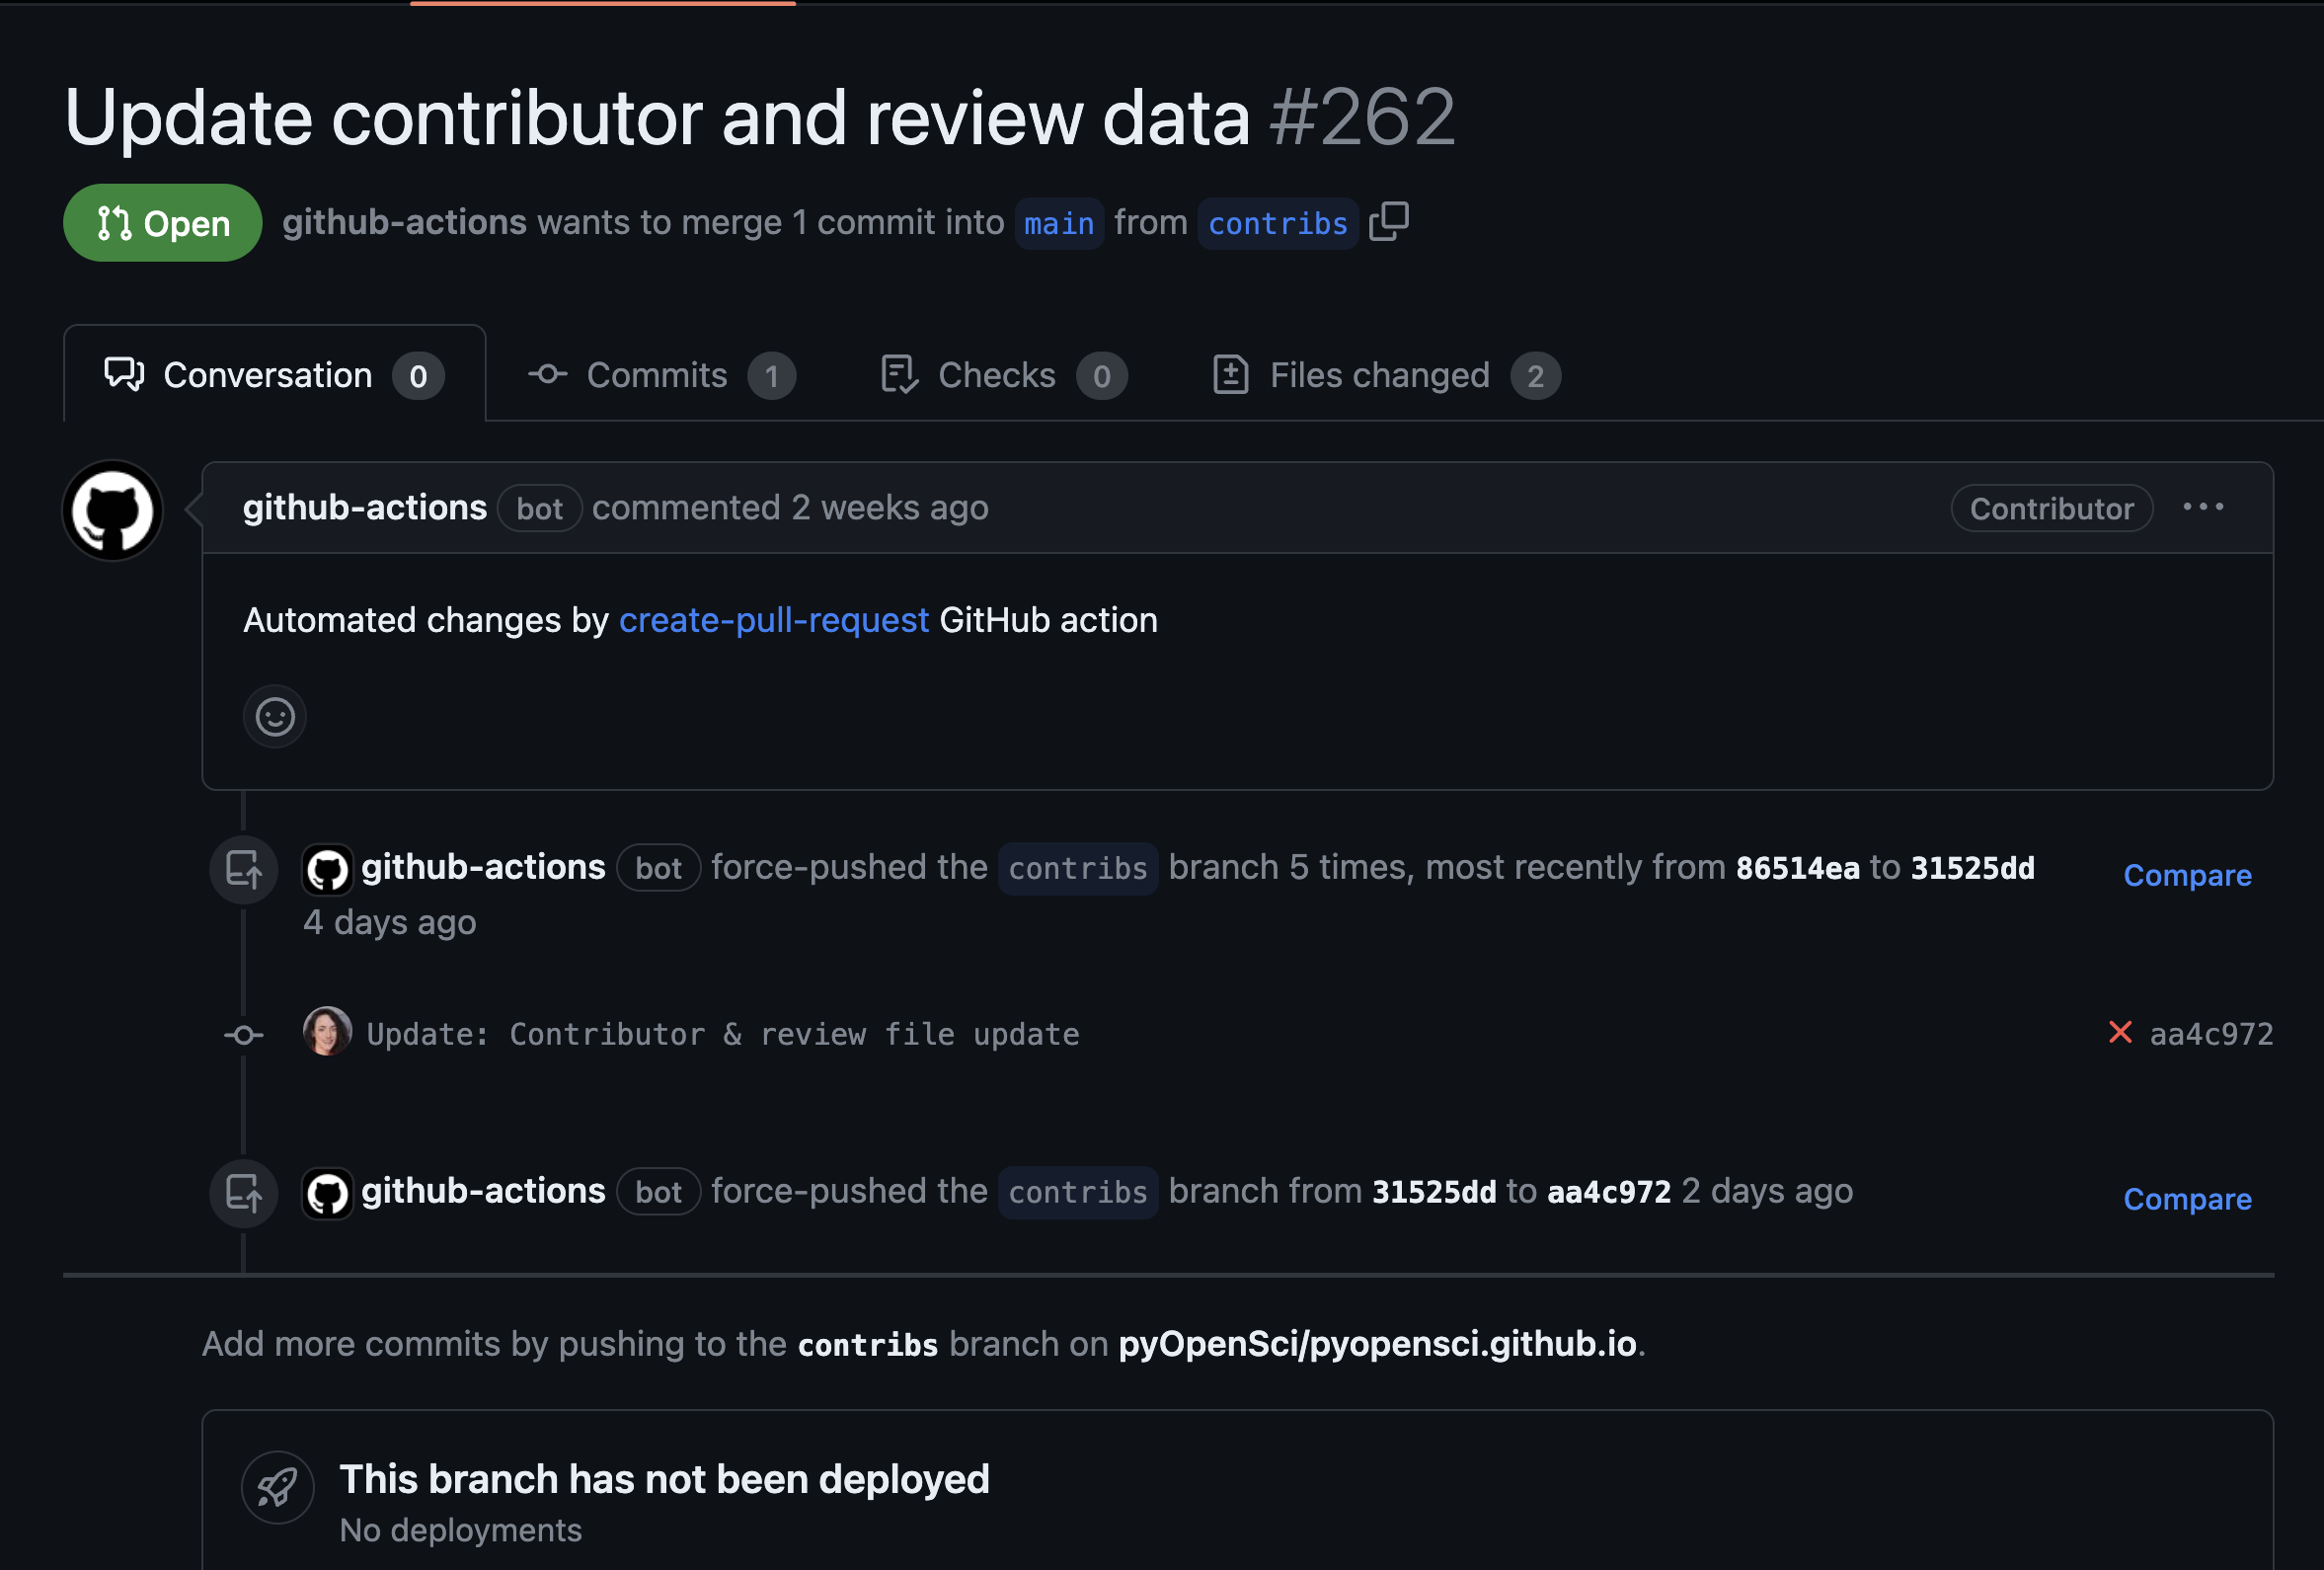Click the 'commented 2 weeks ago' timestamp
The height and width of the screenshot is (1570, 2324).
[x=790, y=507]
